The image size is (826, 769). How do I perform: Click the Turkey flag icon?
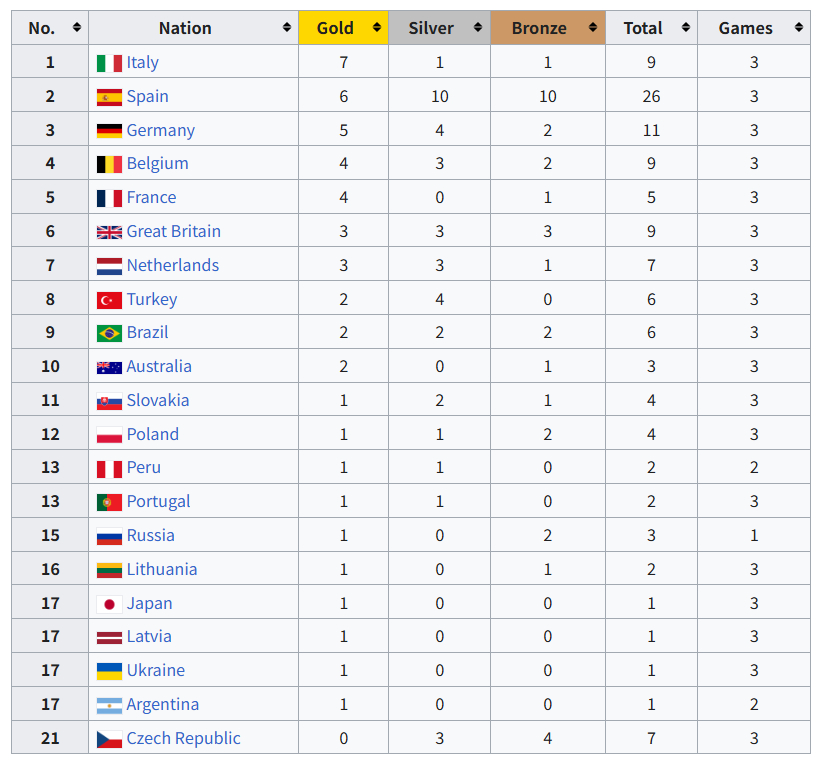pos(109,300)
